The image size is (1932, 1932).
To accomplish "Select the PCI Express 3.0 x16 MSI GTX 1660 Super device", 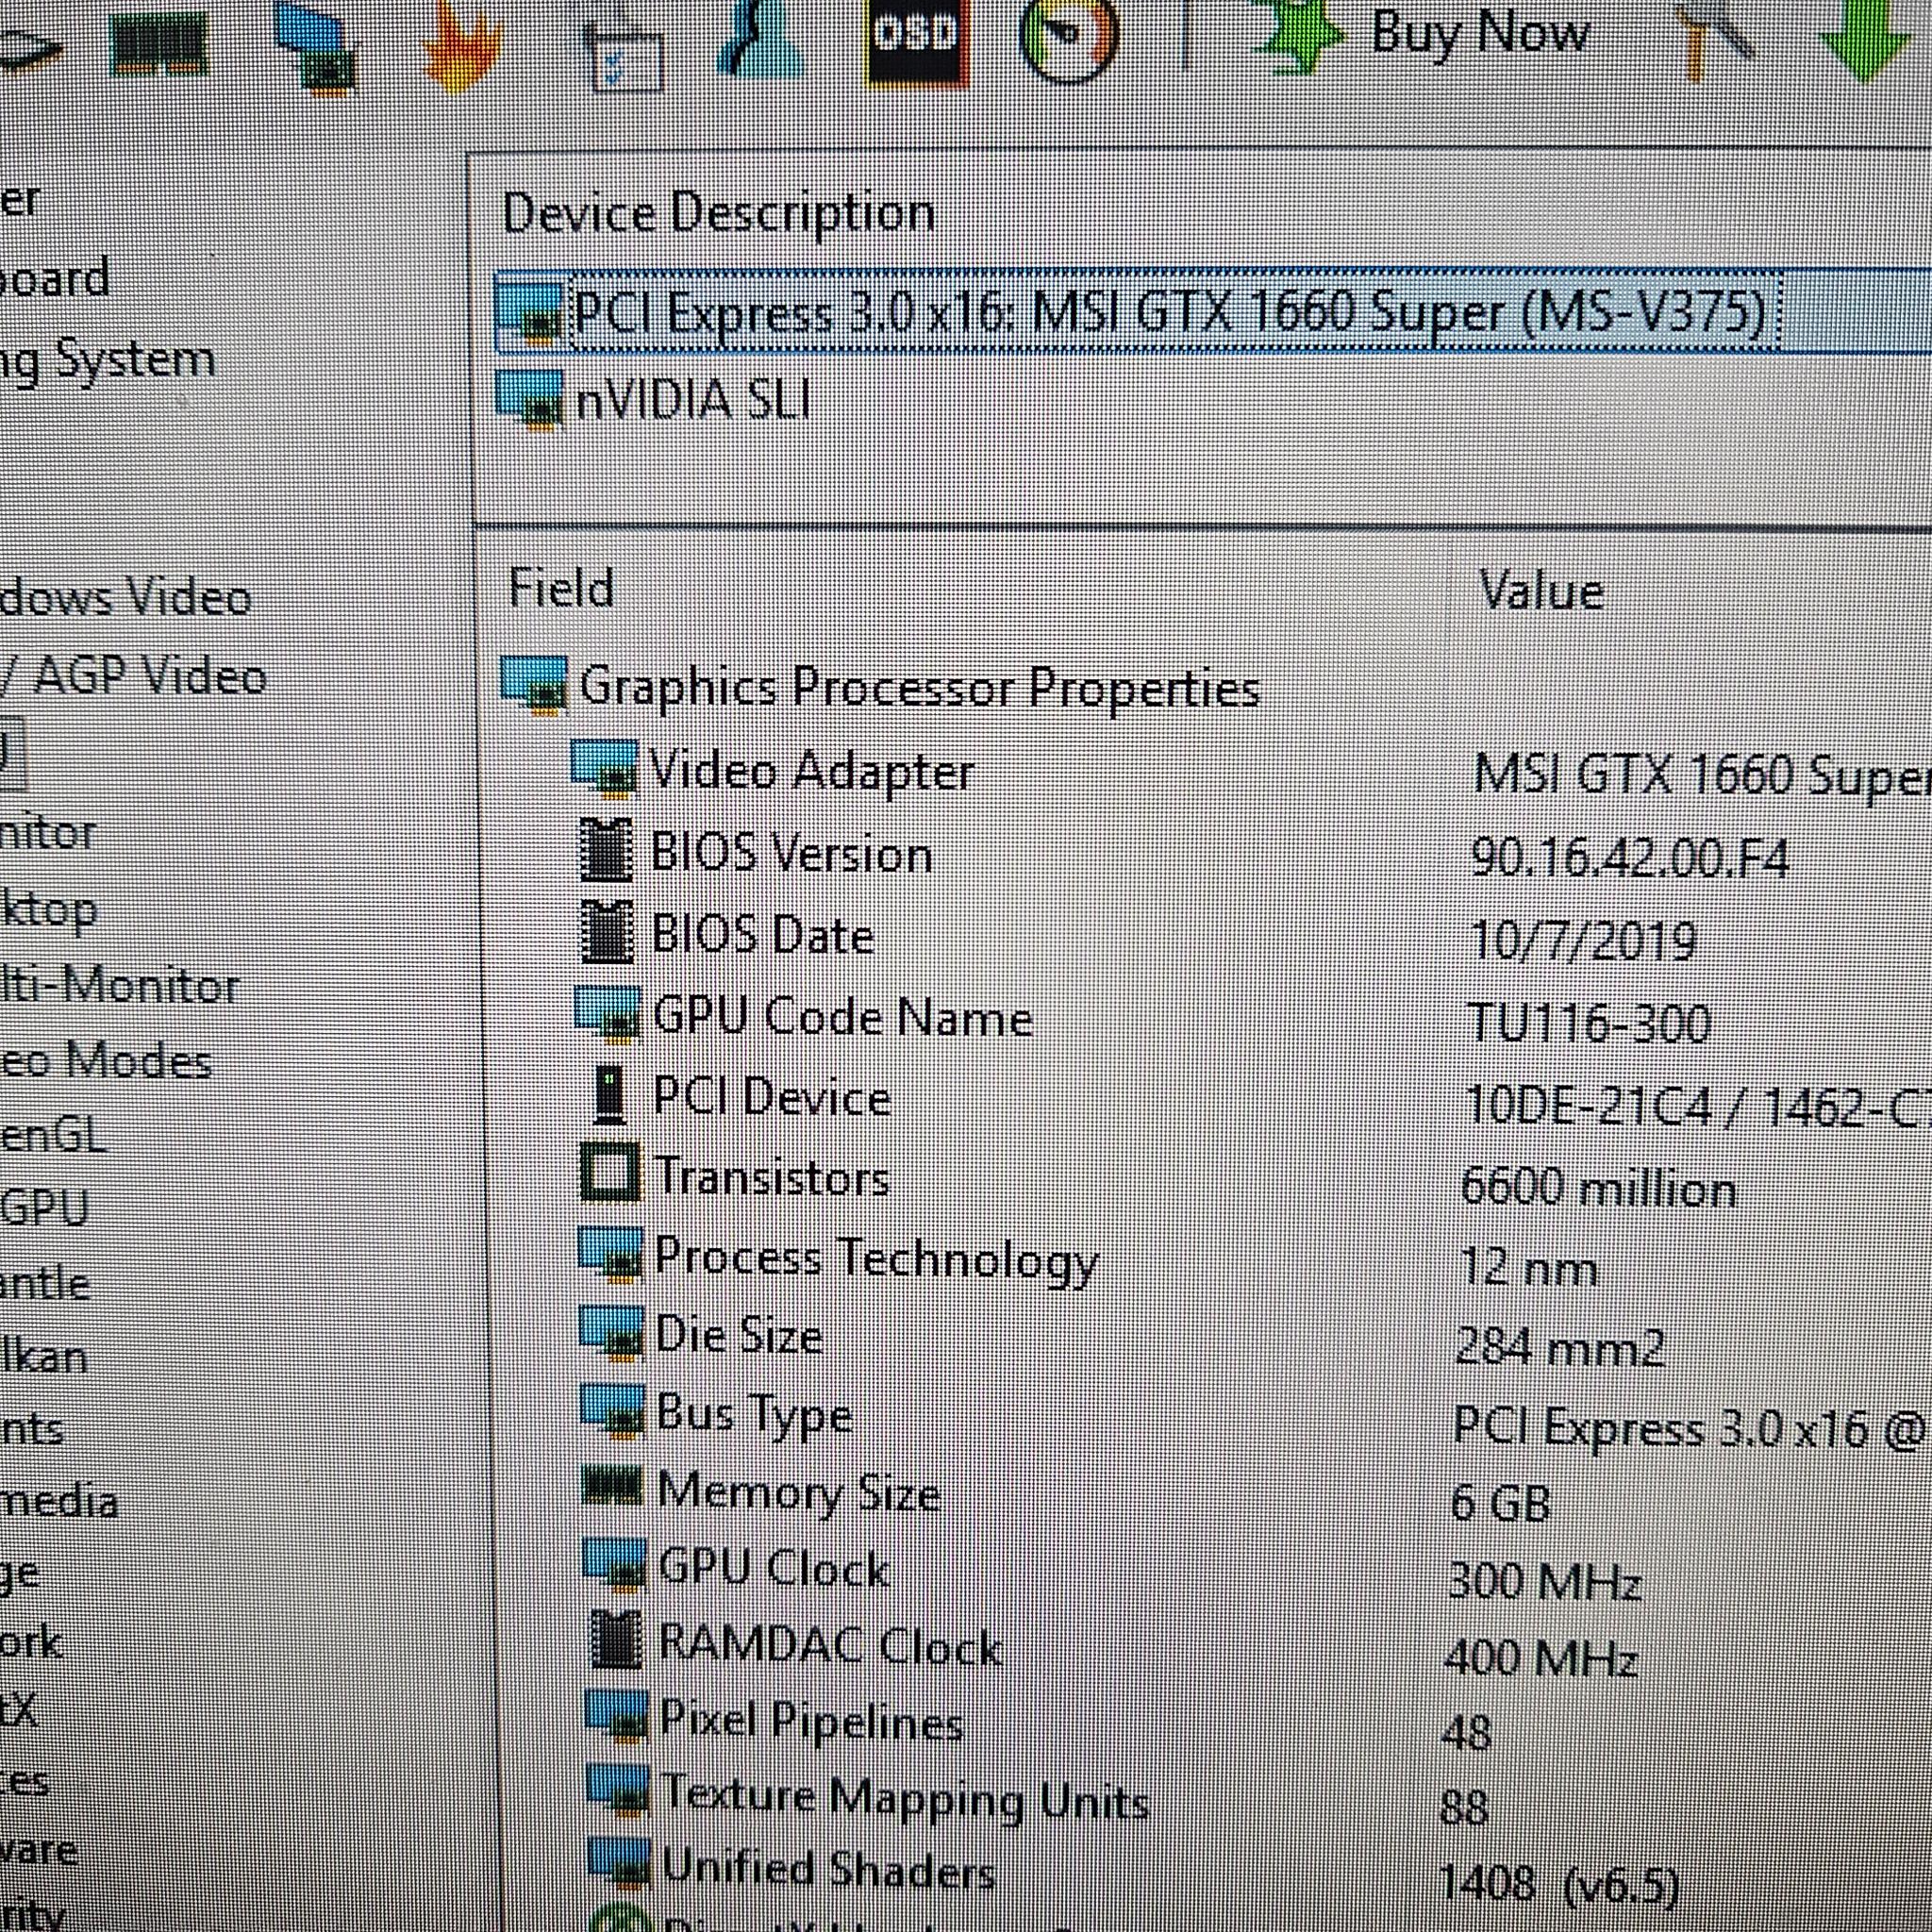I will [1172, 314].
